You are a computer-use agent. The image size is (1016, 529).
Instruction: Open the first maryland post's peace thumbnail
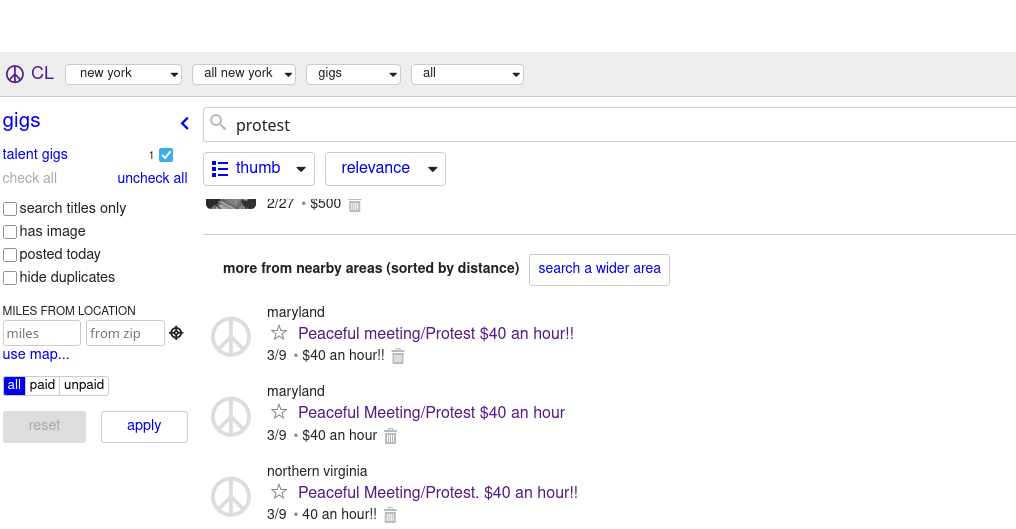tap(231, 336)
